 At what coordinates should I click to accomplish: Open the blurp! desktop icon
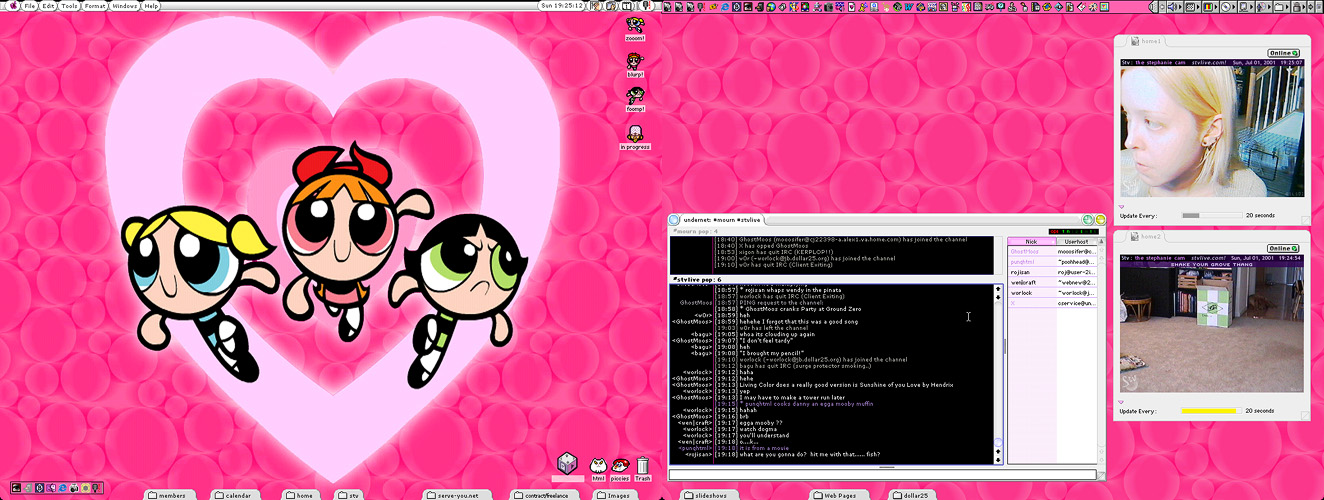tap(634, 62)
